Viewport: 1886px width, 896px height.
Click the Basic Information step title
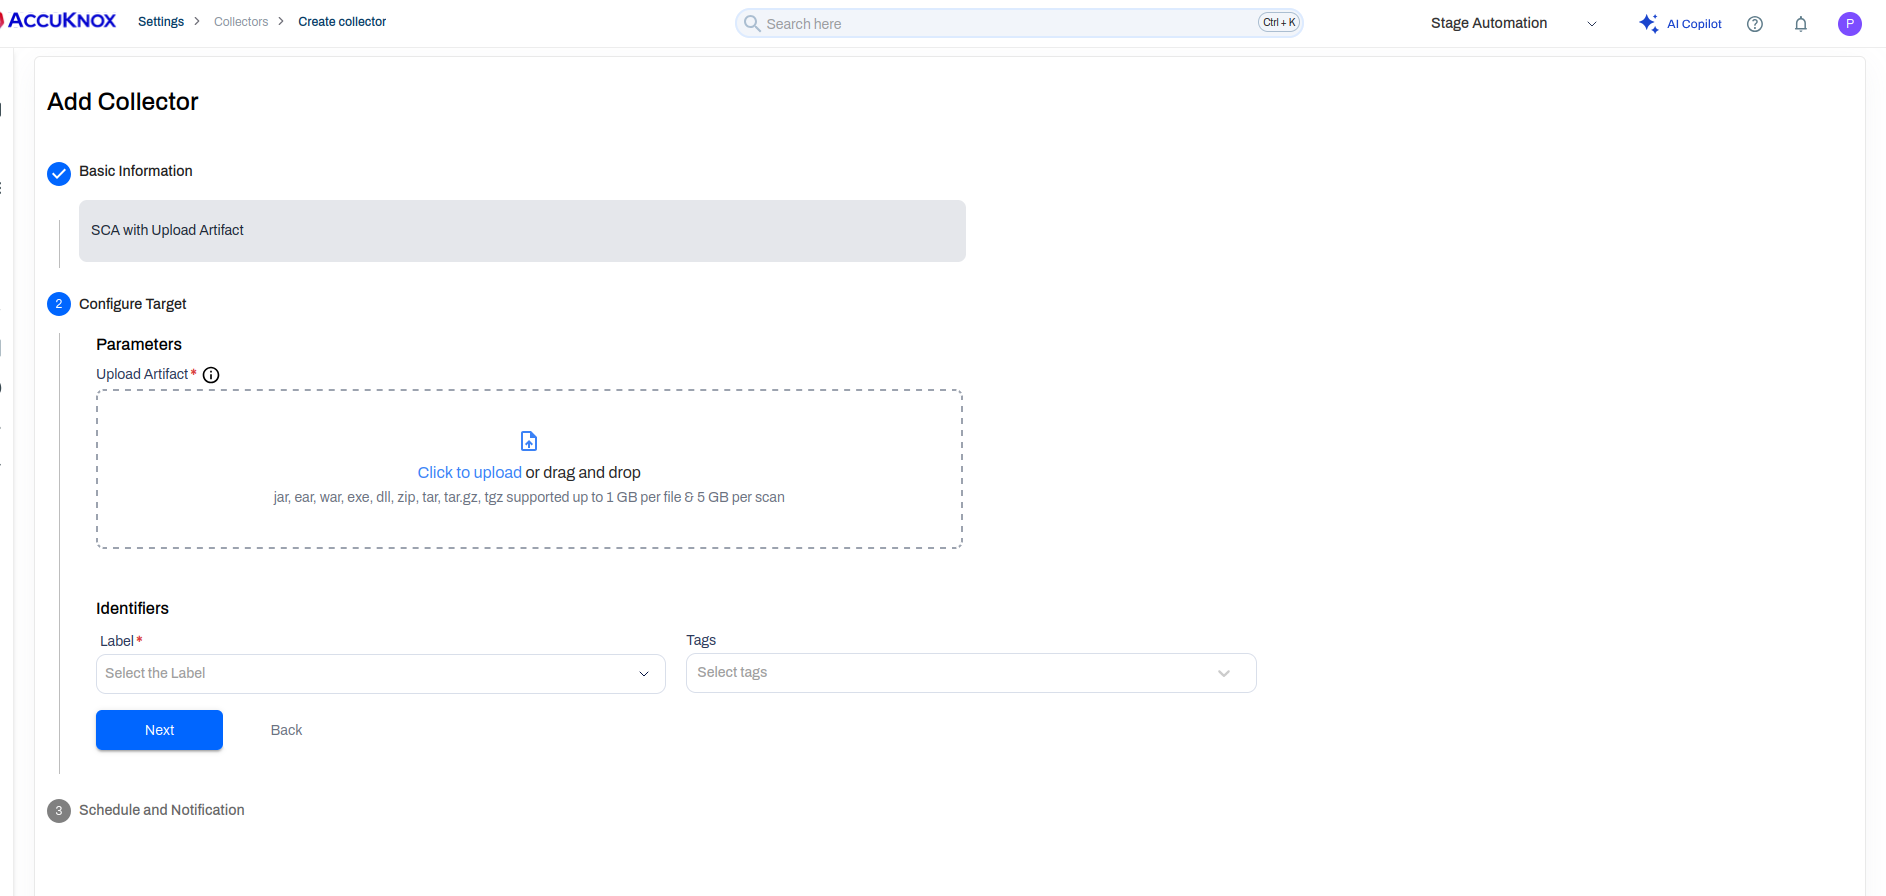click(x=136, y=171)
